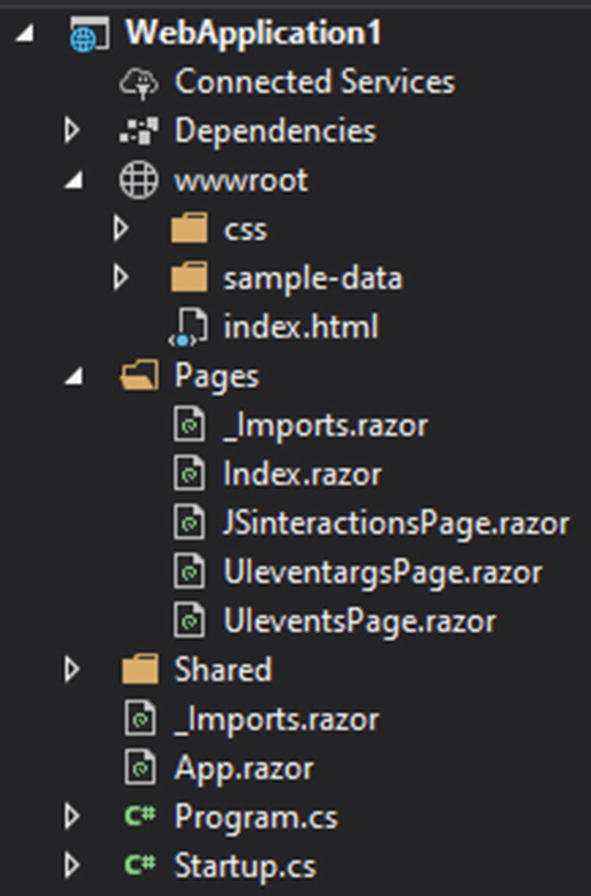Click the Connected Services cloud icon
Viewport: 591px width, 896px height.
(x=139, y=83)
